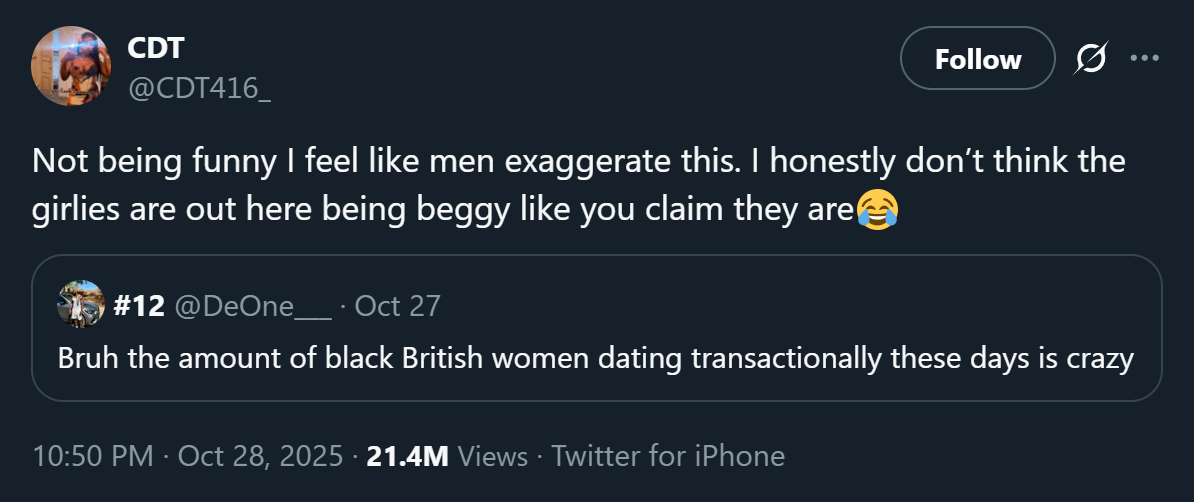This screenshot has width=1194, height=502.
Task: Open CDT's profile picture
Action: coord(71,66)
